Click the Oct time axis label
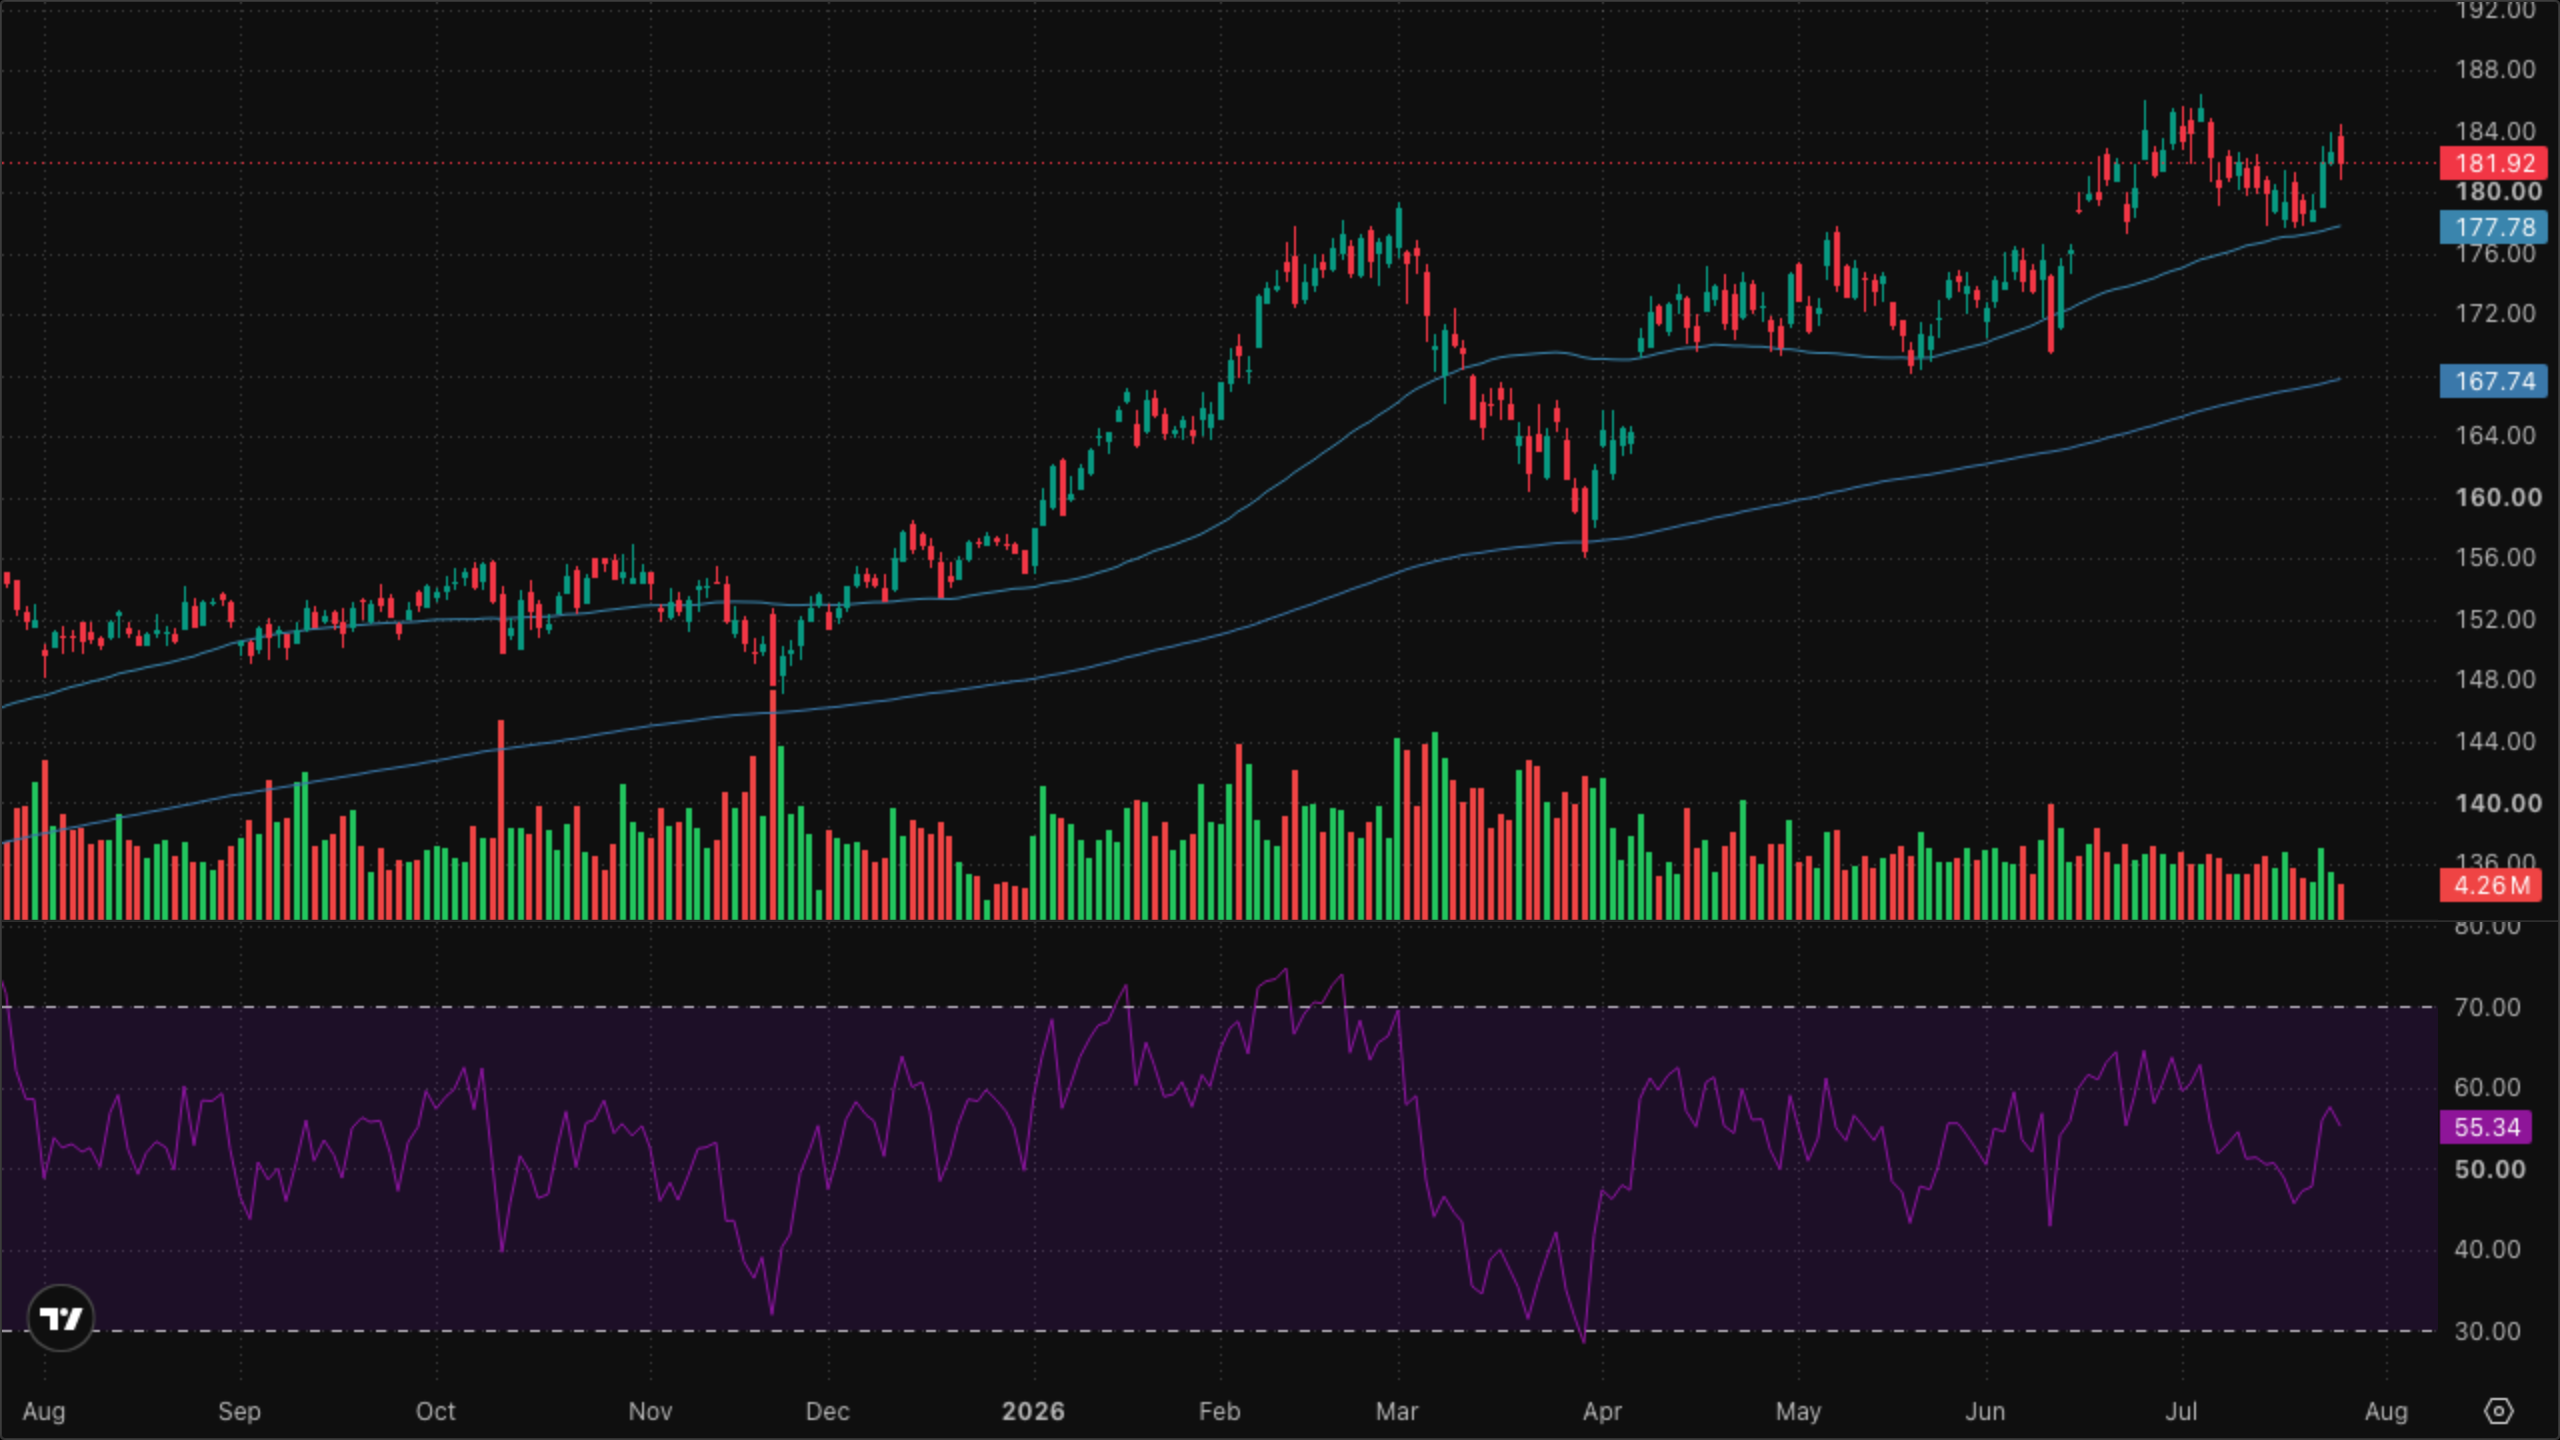 pyautogui.click(x=435, y=1411)
